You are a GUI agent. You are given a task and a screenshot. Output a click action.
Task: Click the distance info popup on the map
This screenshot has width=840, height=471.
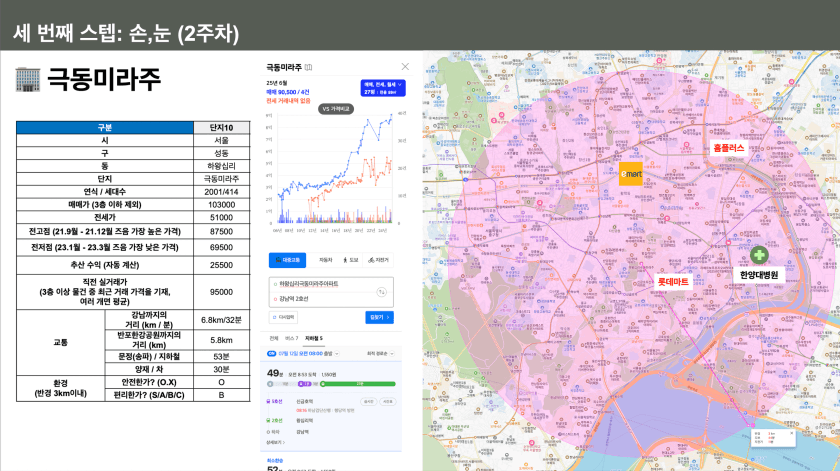tap(773, 437)
